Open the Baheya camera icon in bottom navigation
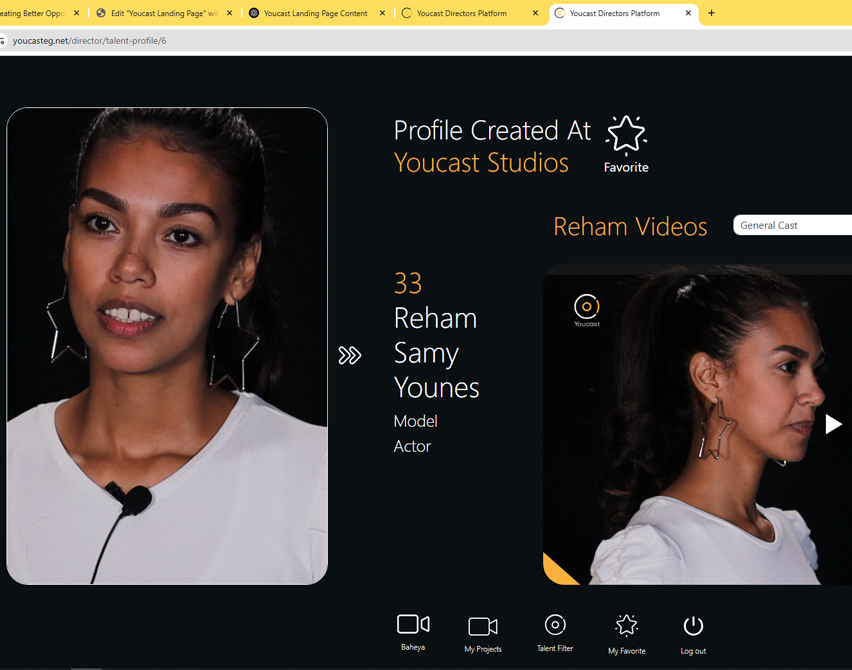This screenshot has height=670, width=852. pos(413,624)
